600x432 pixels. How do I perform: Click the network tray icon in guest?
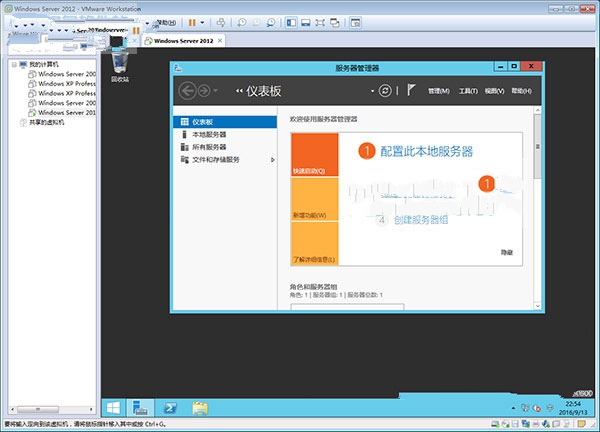pos(525,408)
